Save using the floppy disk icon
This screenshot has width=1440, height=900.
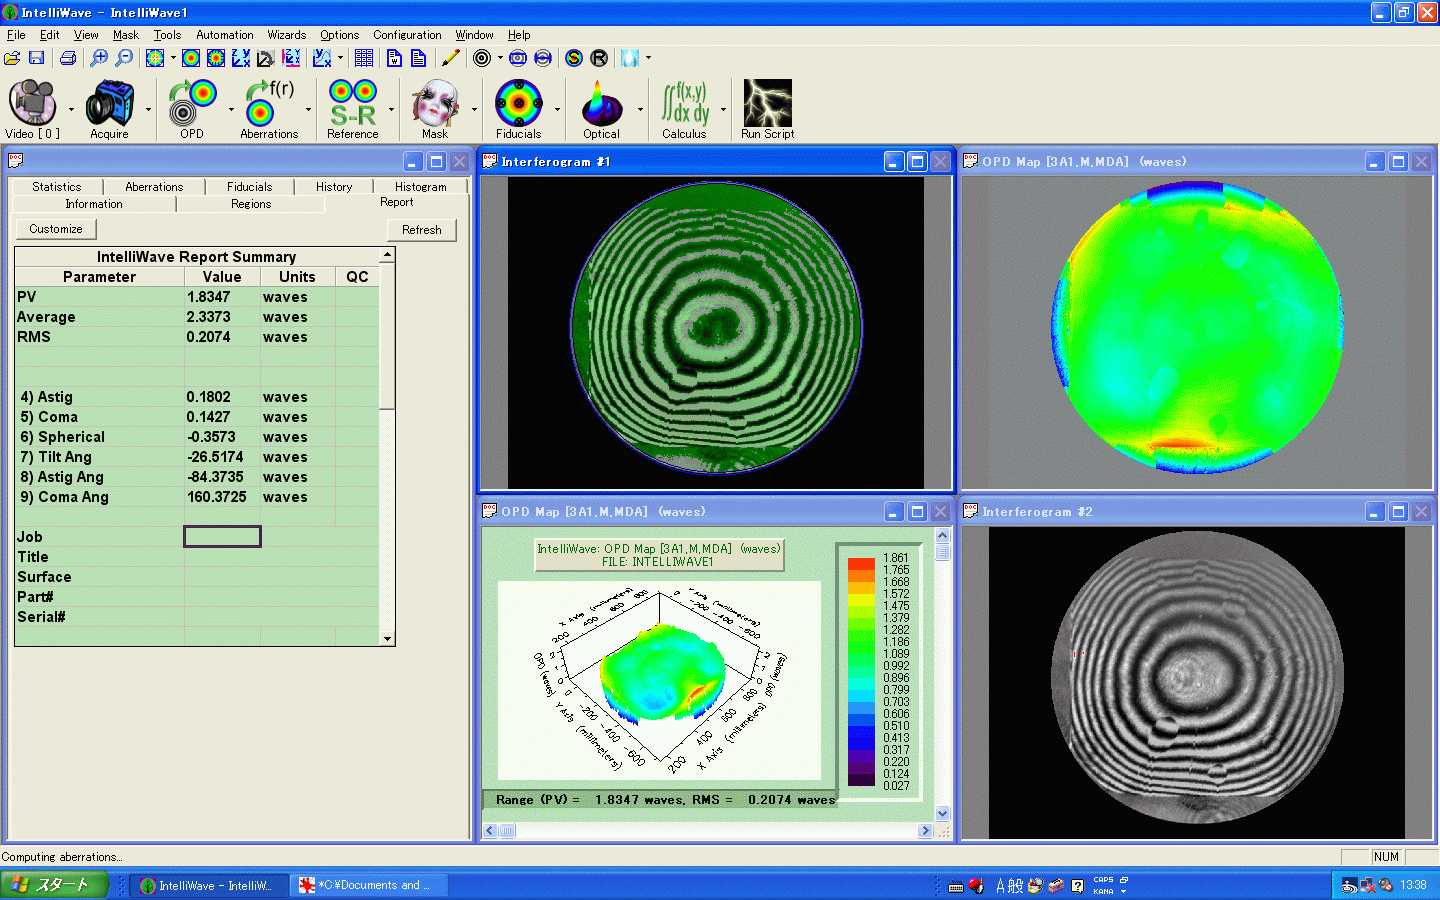click(37, 58)
